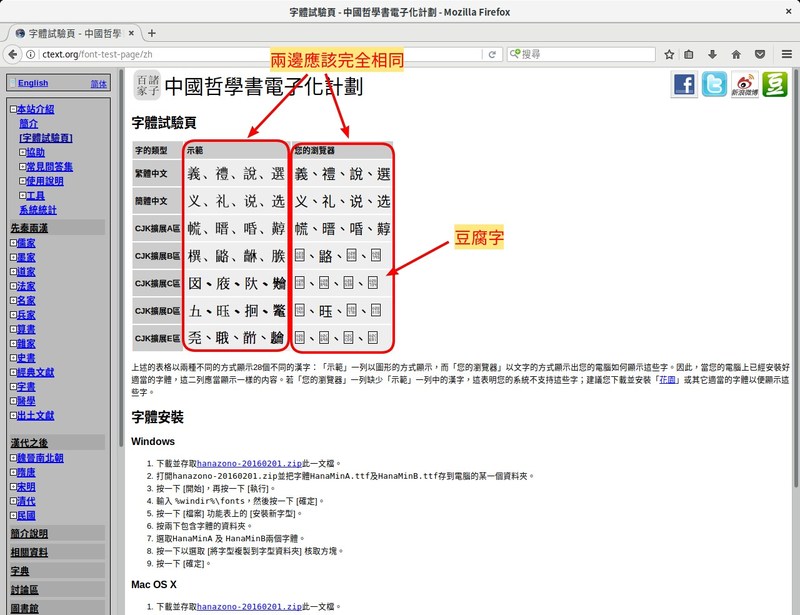Open the Sina Weibo share icon

744,86
